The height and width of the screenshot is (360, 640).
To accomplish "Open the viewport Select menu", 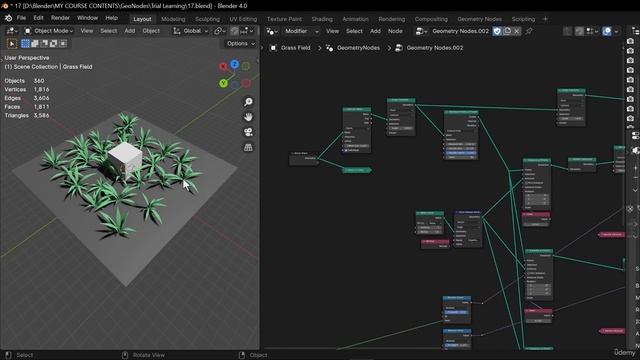I will [x=109, y=31].
